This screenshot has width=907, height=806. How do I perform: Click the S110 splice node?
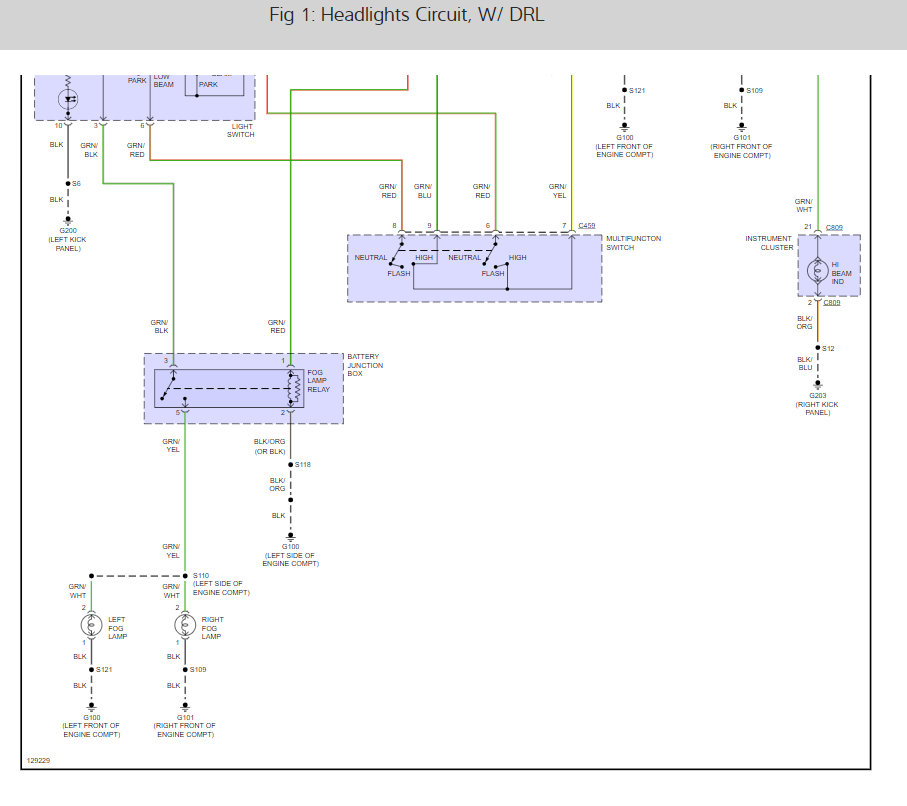point(185,576)
